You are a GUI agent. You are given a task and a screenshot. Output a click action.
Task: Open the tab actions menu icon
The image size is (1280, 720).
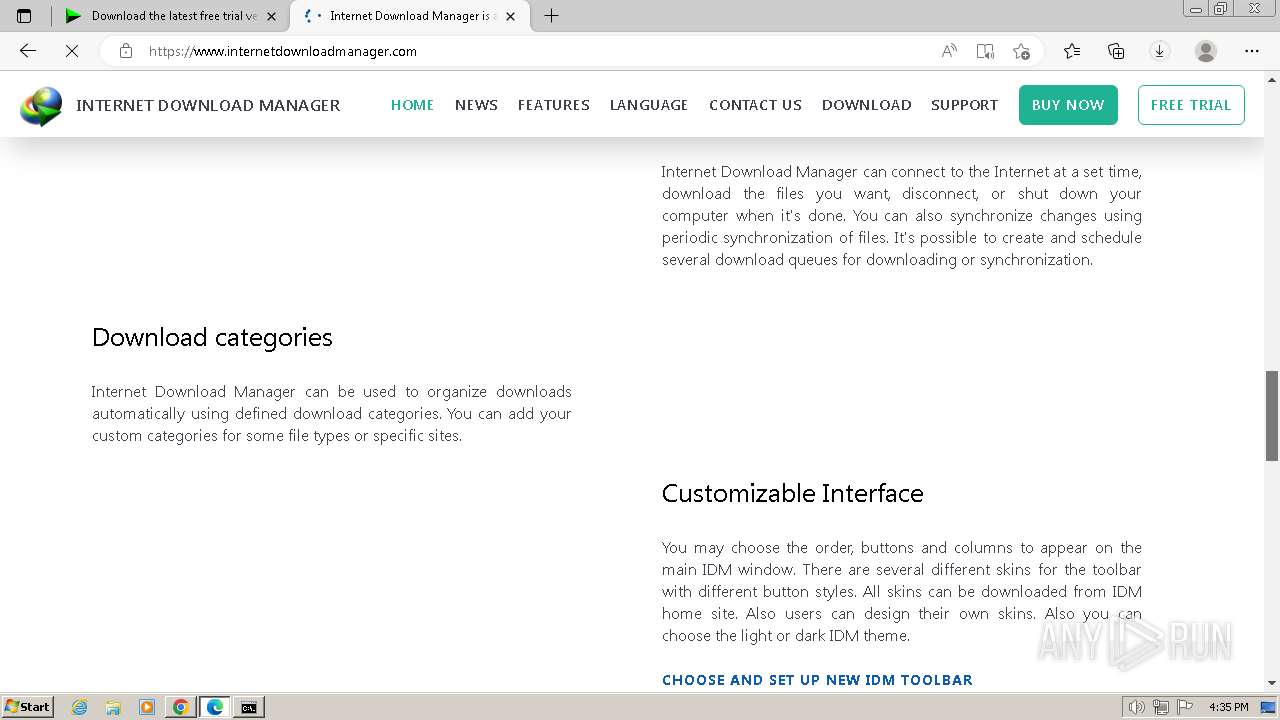(x=24, y=15)
